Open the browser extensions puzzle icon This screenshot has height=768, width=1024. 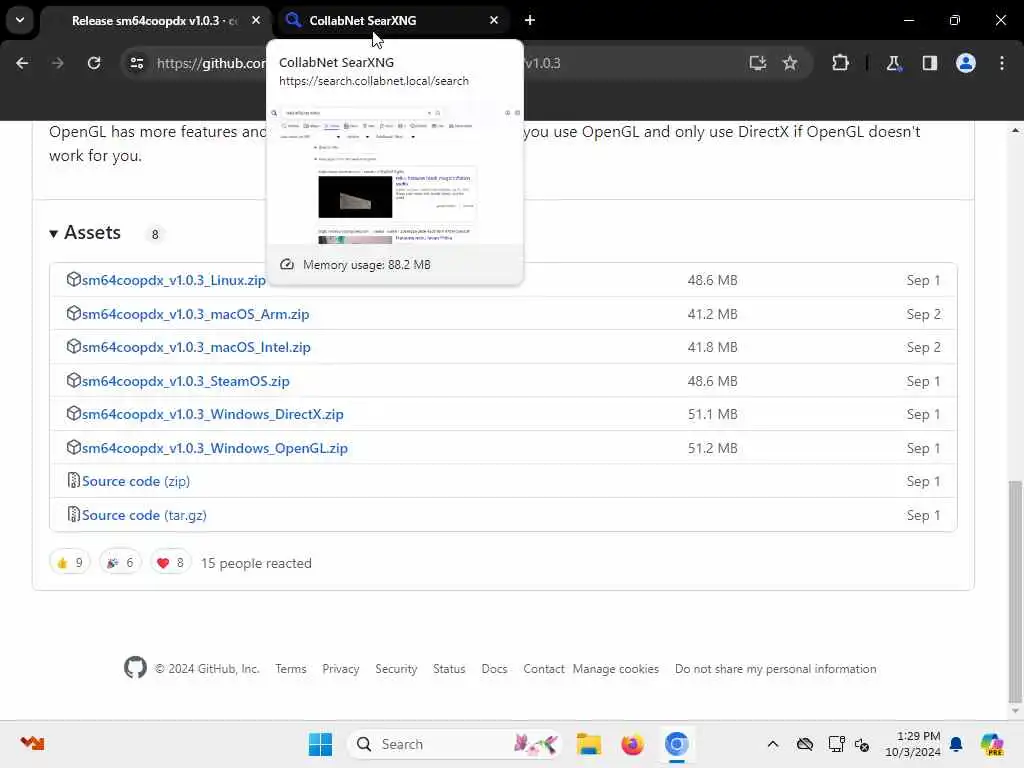click(840, 63)
